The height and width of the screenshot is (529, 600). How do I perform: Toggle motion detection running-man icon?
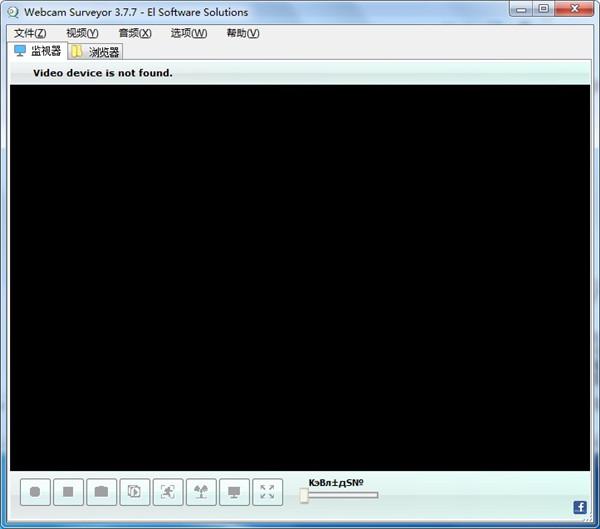168,492
